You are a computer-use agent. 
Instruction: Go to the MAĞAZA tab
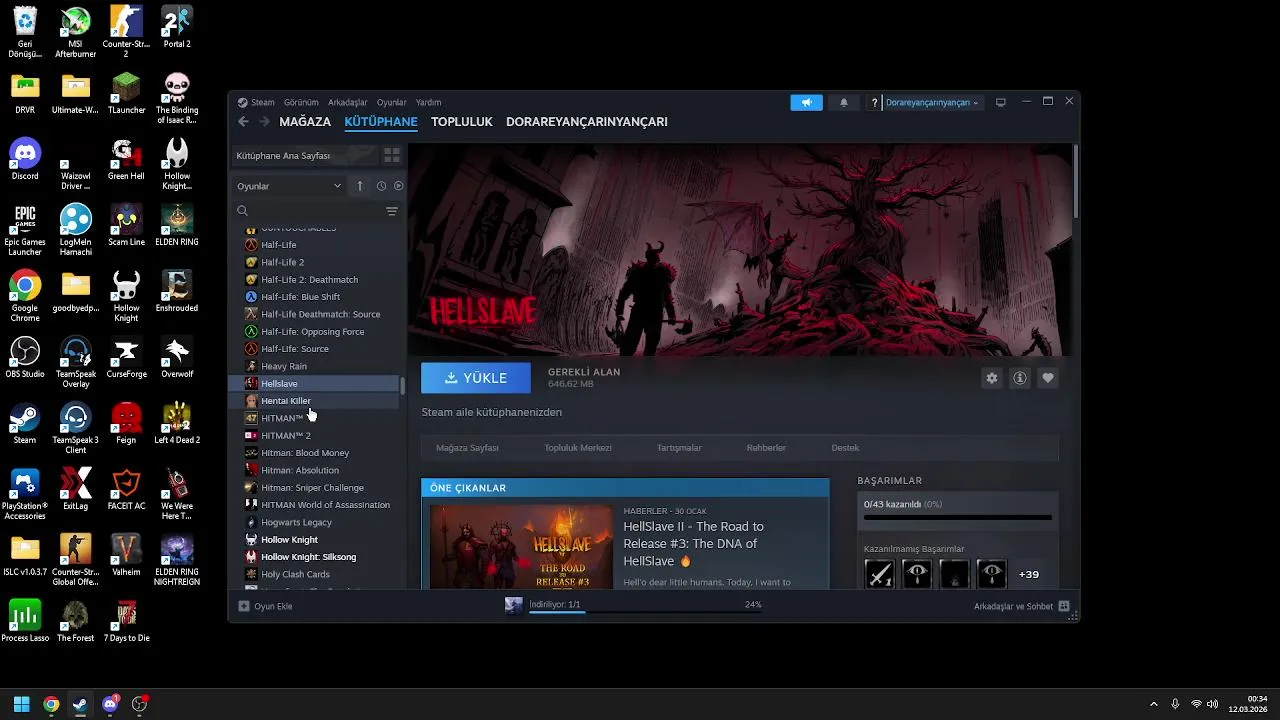click(305, 122)
